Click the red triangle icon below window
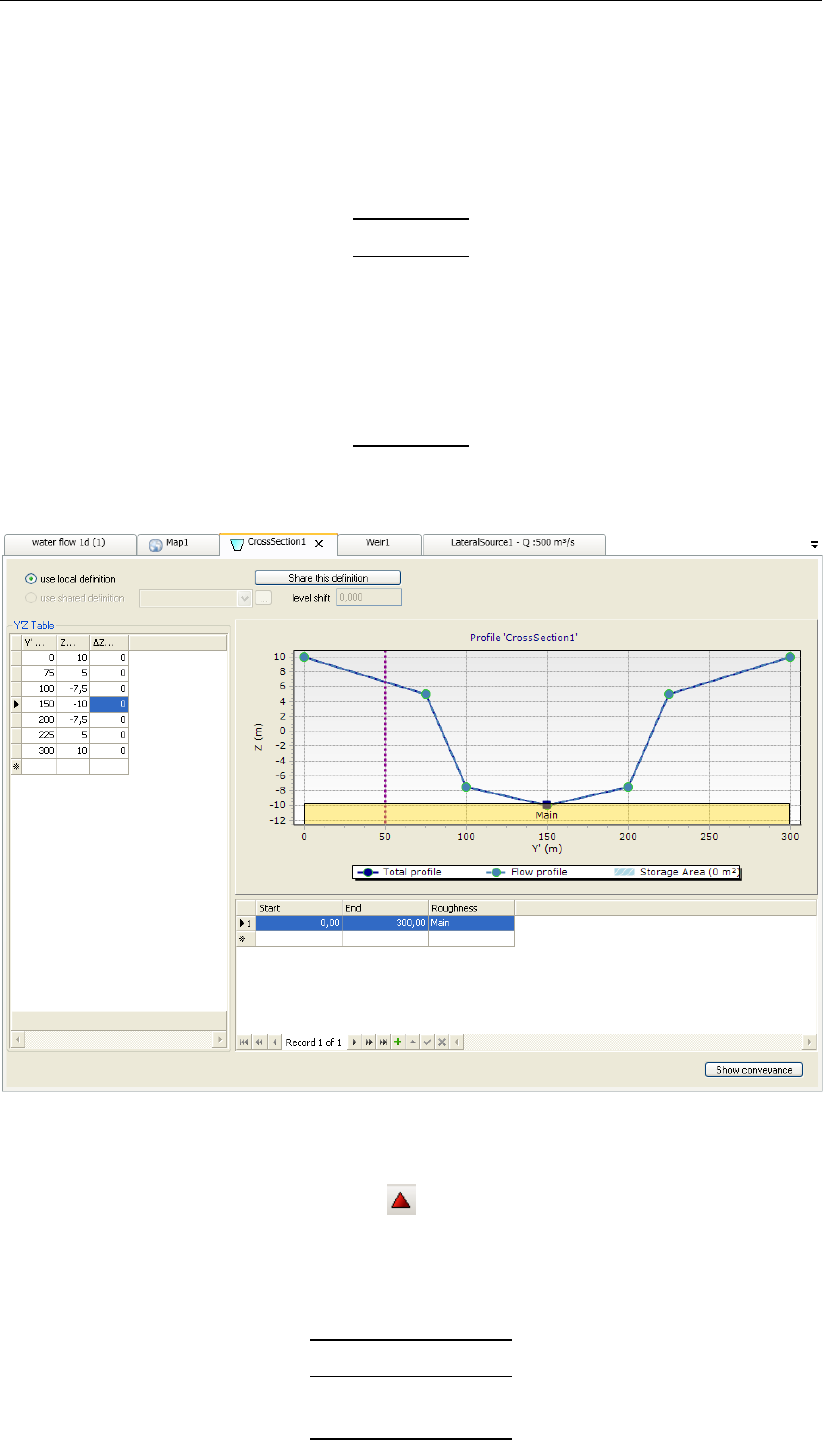The width and height of the screenshot is (823, 1440). point(403,1201)
